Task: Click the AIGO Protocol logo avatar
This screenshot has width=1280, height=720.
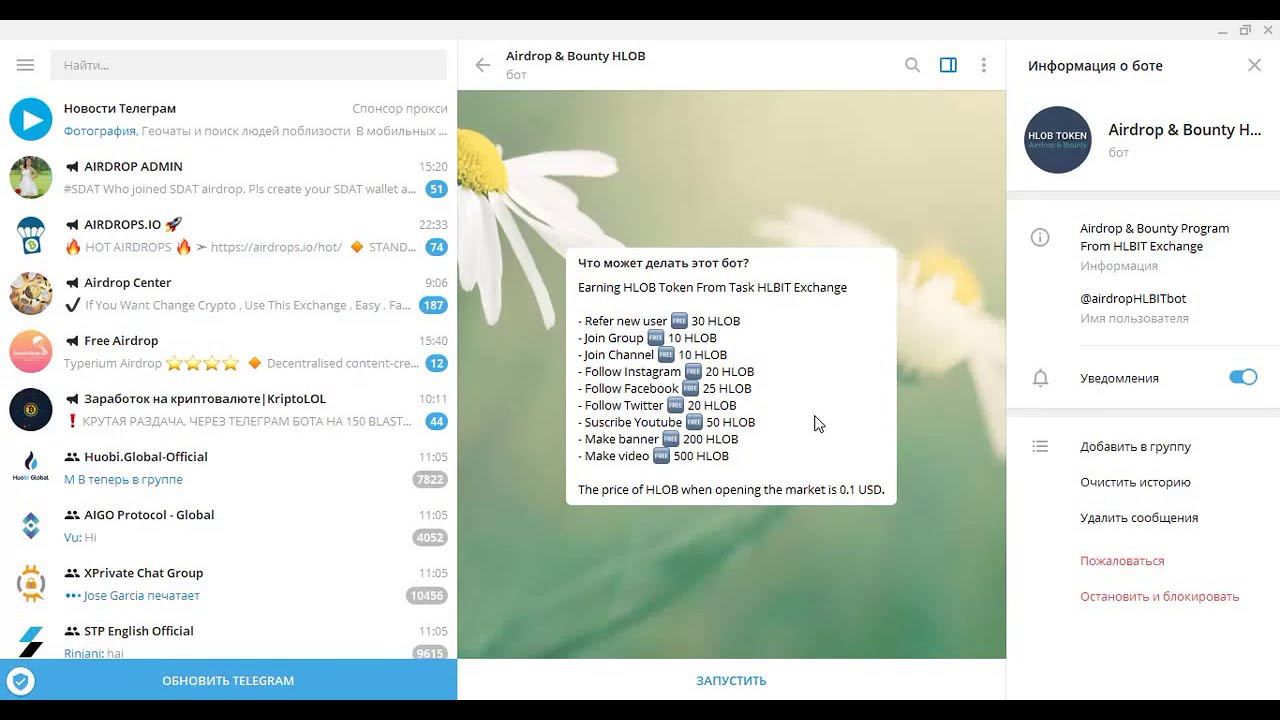Action: (31, 525)
